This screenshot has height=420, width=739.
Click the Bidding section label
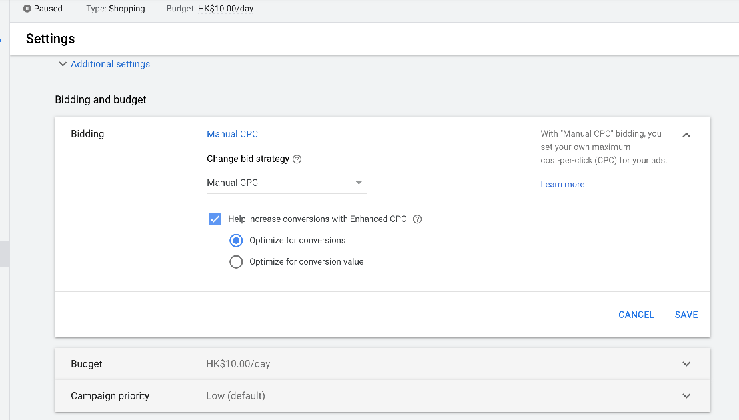[x=87, y=134]
